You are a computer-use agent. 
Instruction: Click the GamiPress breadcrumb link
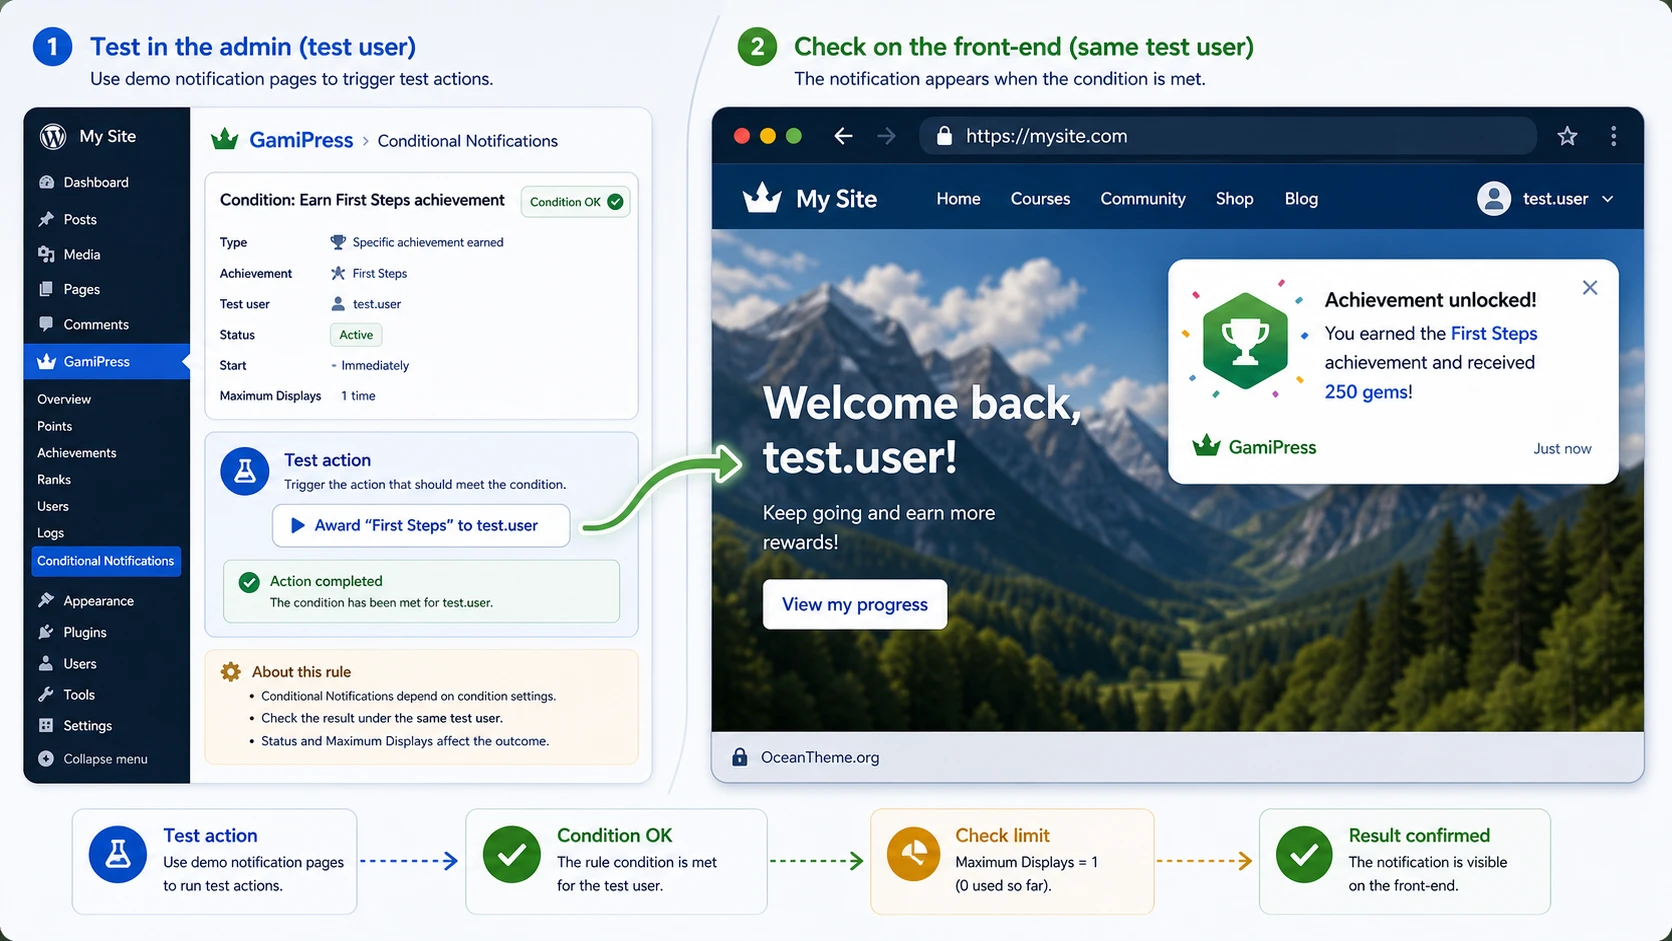click(301, 140)
